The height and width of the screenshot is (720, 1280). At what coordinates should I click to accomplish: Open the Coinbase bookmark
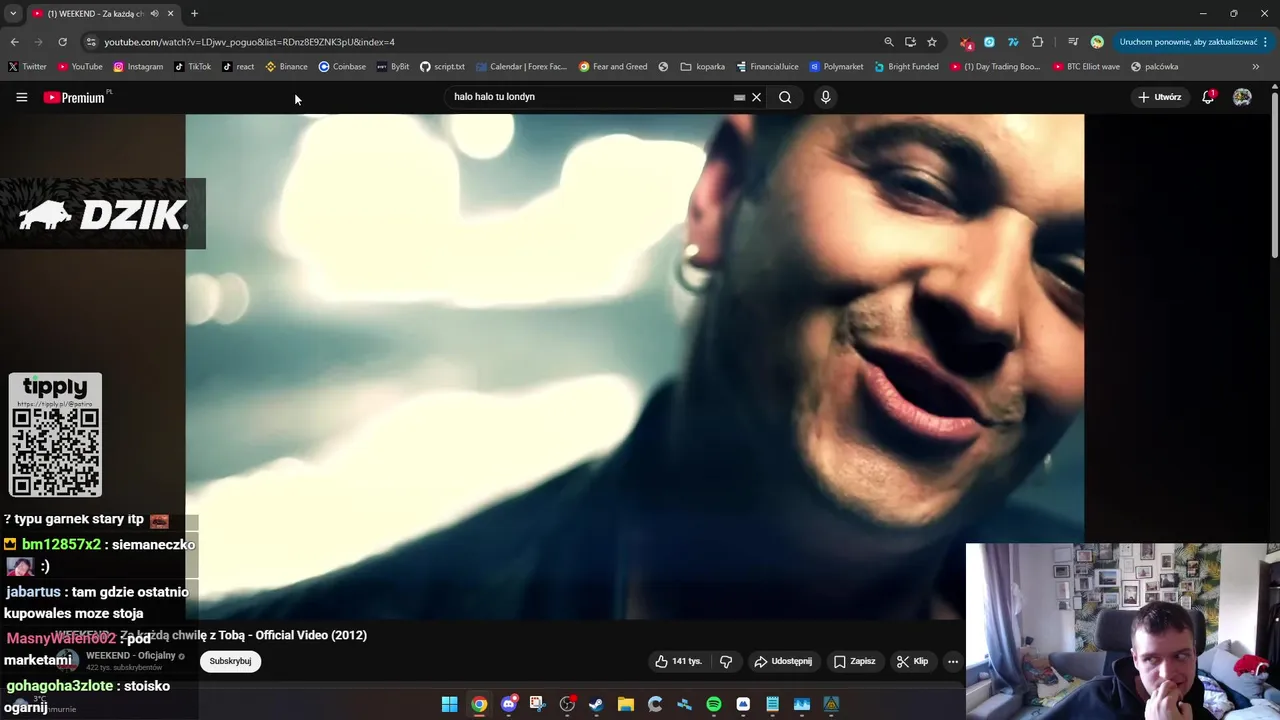tap(342, 67)
